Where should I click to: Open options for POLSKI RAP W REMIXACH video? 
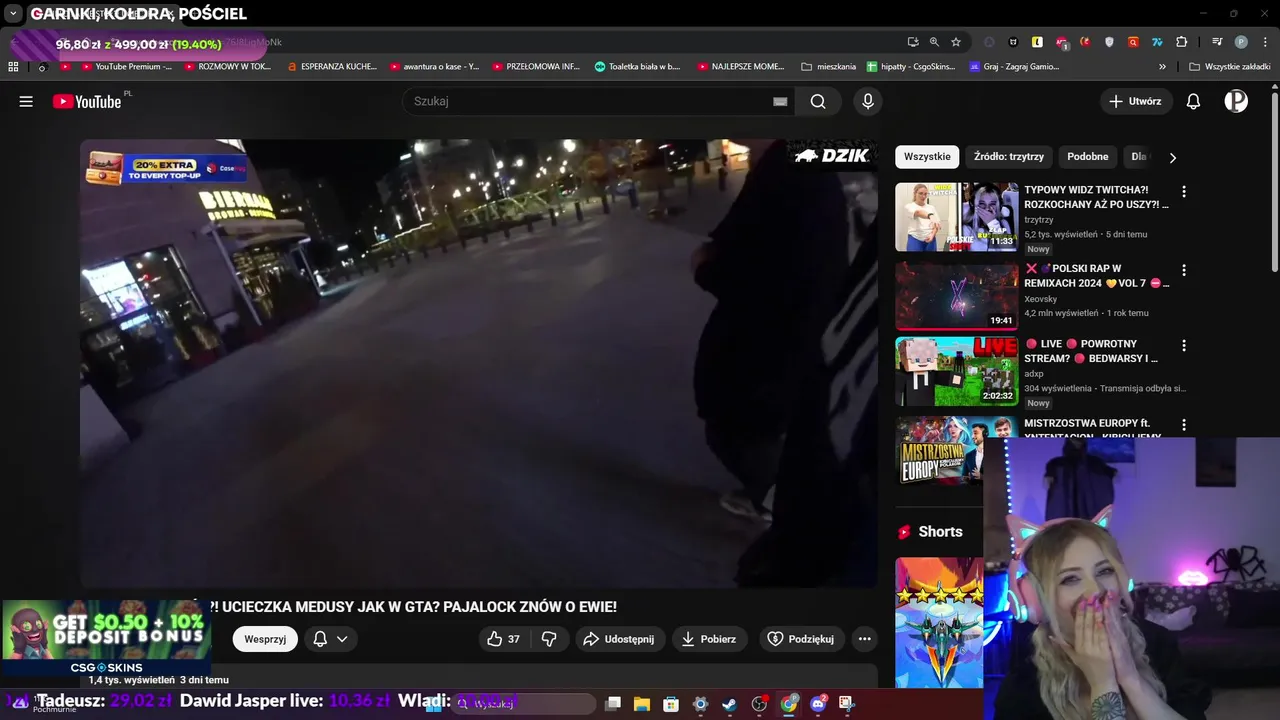click(x=1184, y=270)
